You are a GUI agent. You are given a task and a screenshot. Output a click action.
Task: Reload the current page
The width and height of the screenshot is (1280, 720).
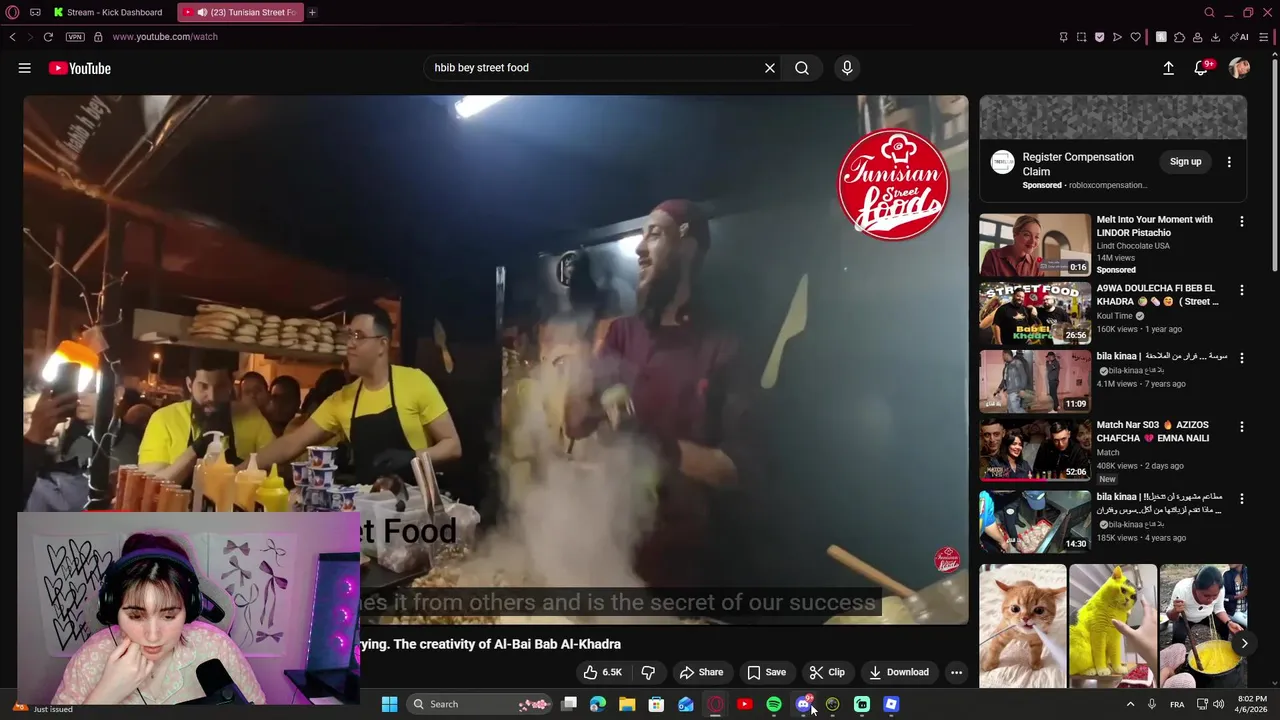tap(48, 37)
